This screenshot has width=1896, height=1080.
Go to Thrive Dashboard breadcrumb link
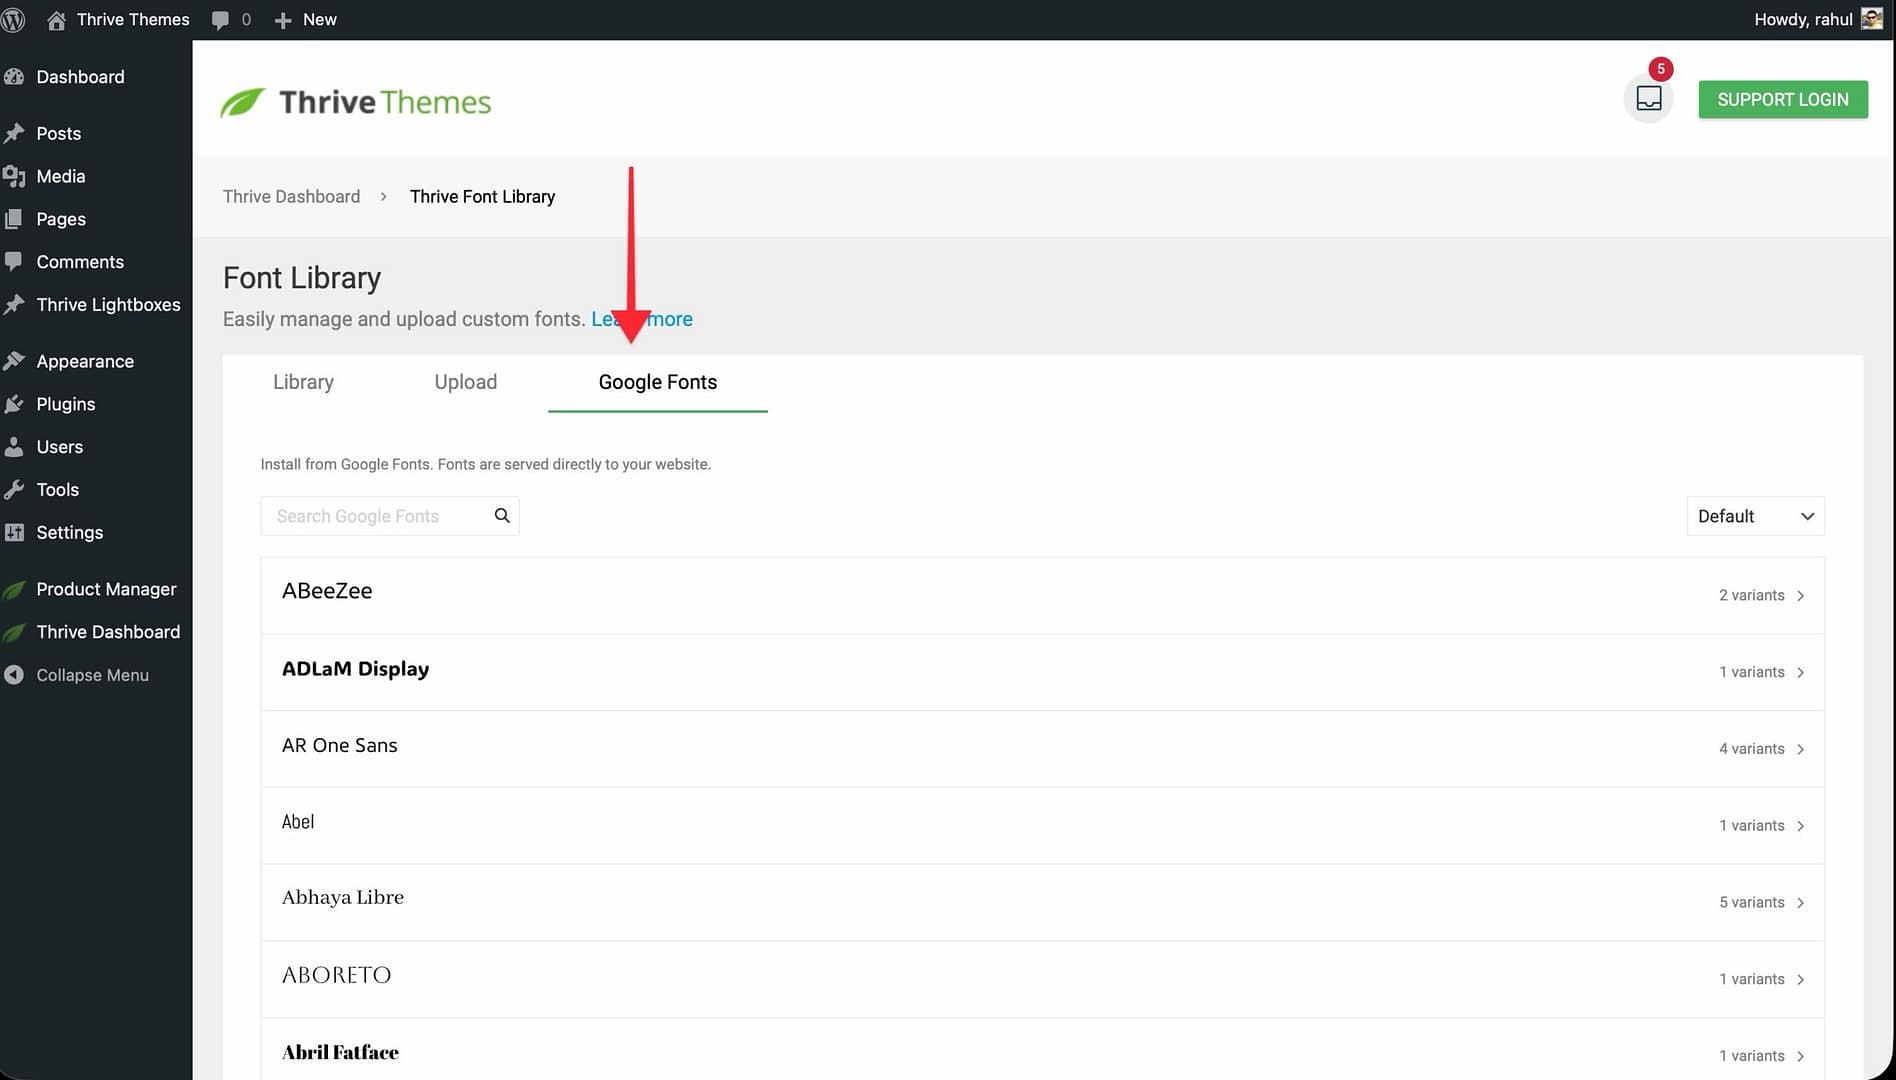pos(291,197)
